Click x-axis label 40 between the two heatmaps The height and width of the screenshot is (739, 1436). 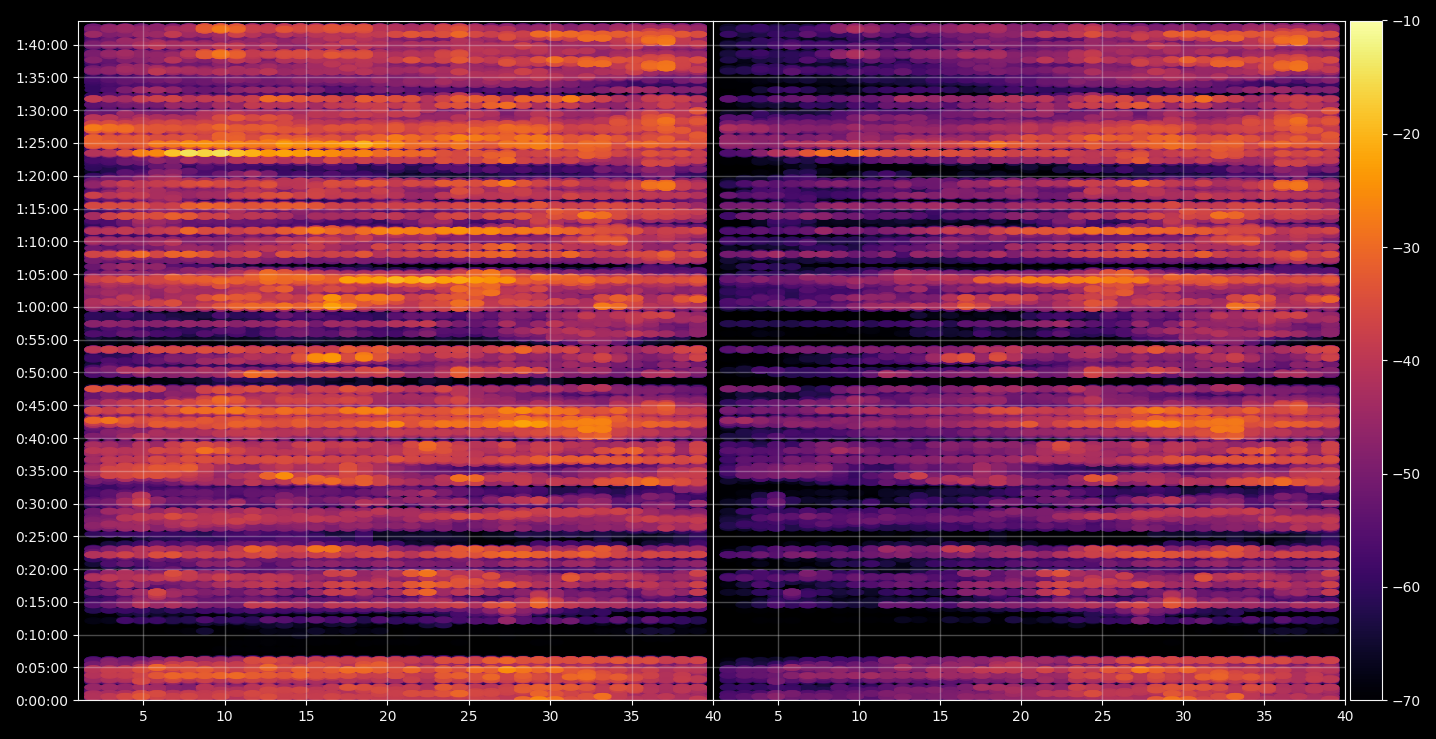tap(713, 717)
